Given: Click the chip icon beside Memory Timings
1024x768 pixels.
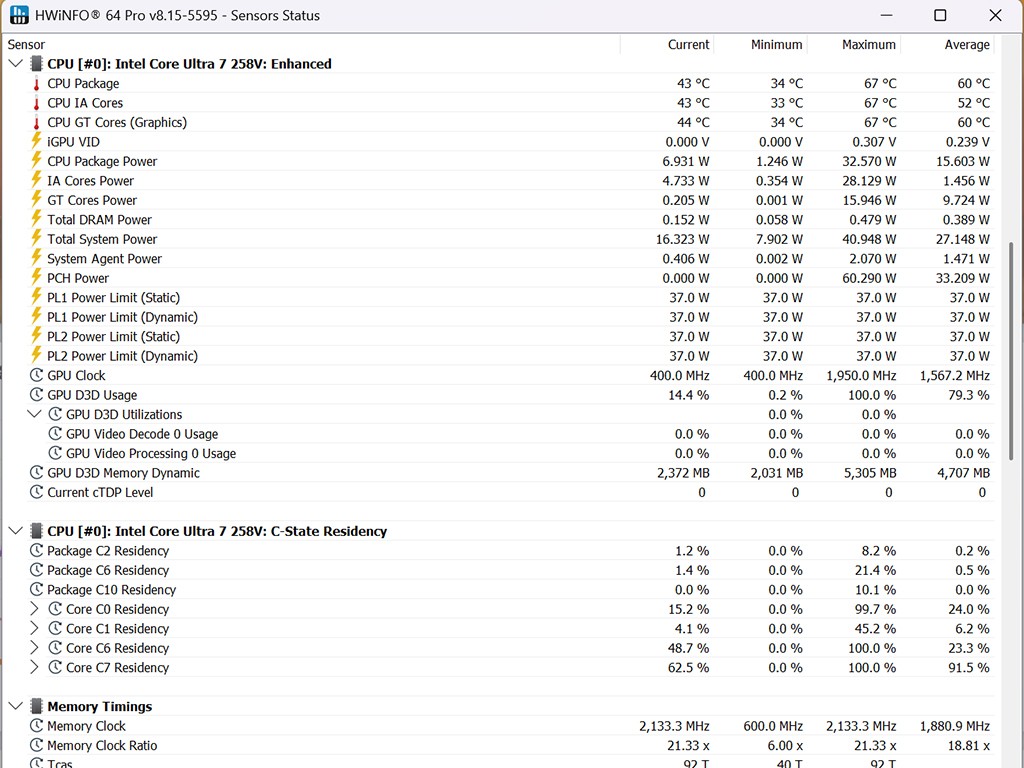Looking at the screenshot, I should (x=37, y=707).
